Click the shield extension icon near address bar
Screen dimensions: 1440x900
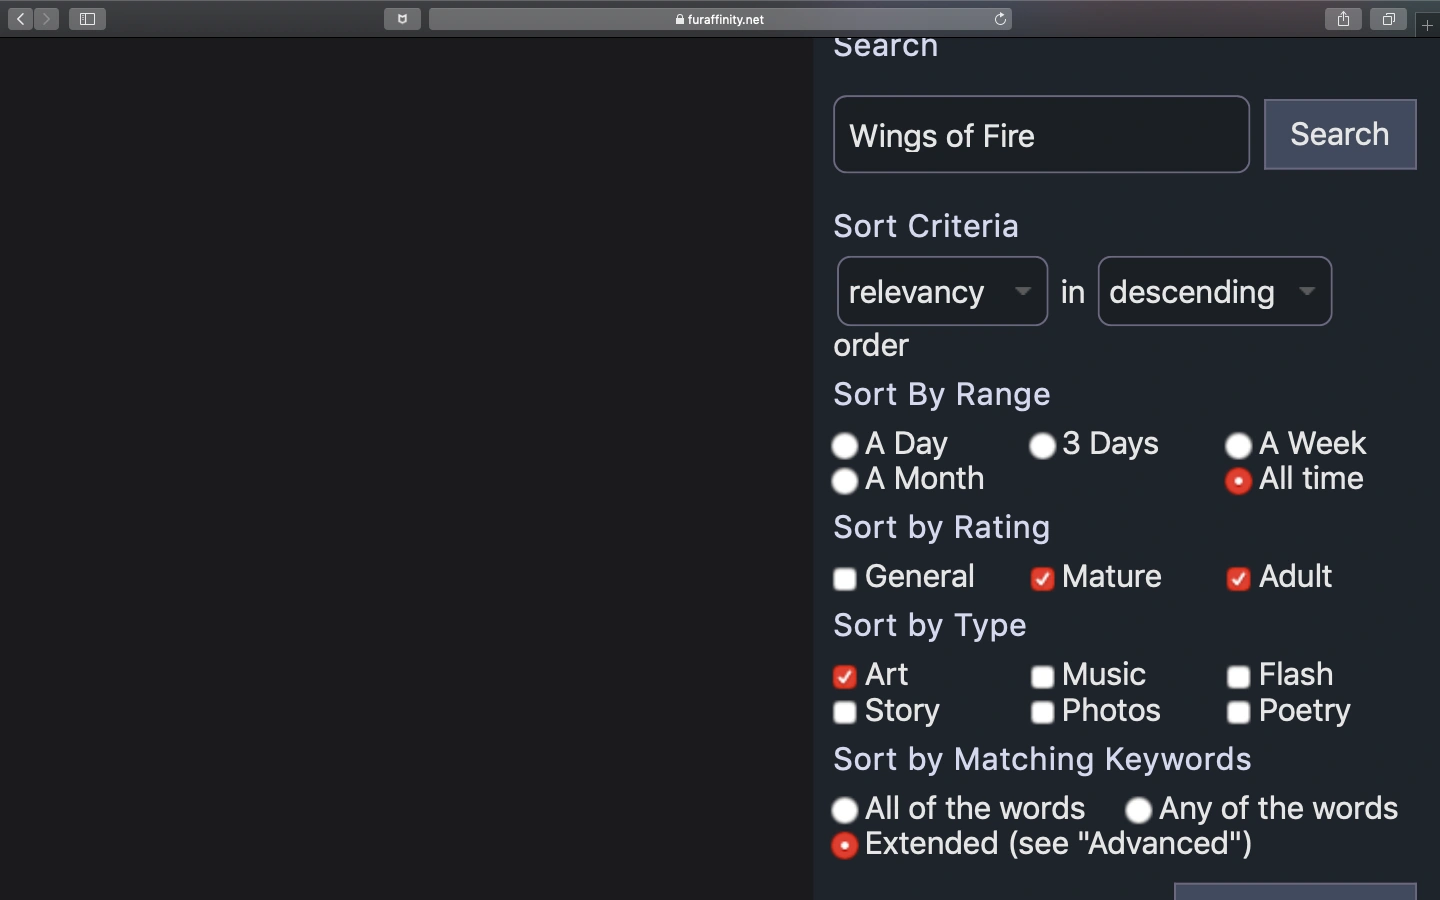pyautogui.click(x=402, y=19)
